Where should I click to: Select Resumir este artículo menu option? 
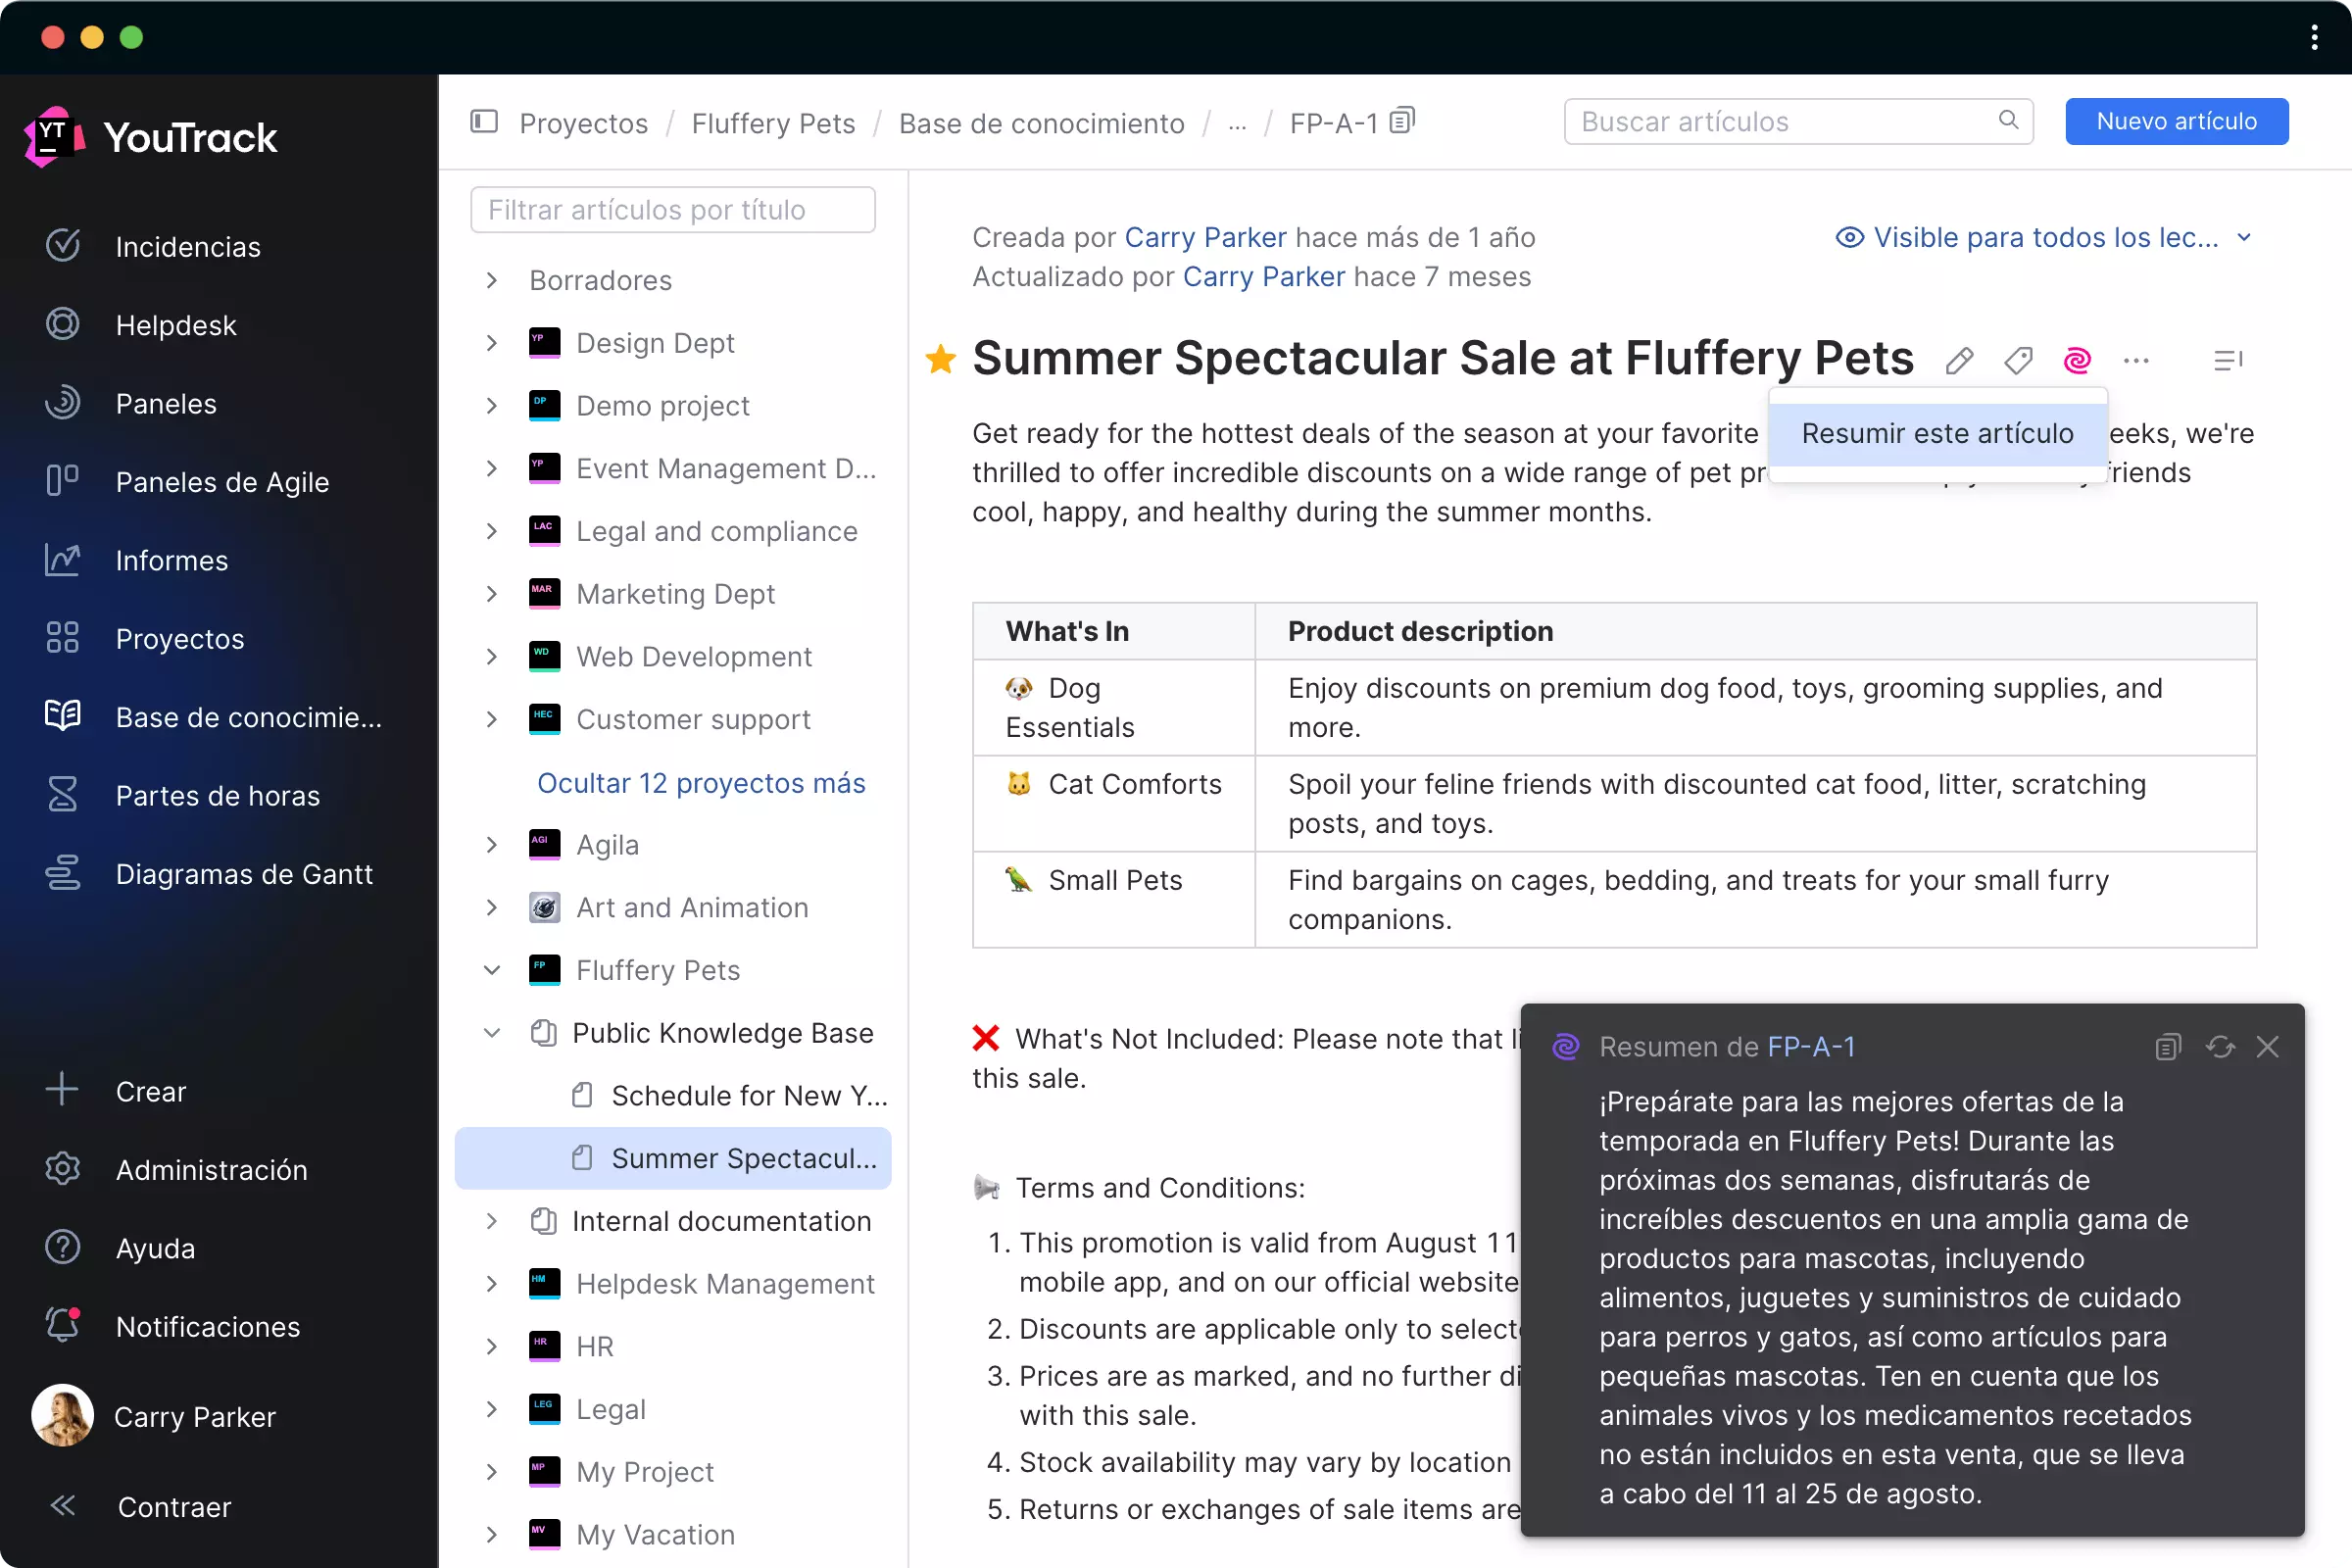(x=1937, y=434)
